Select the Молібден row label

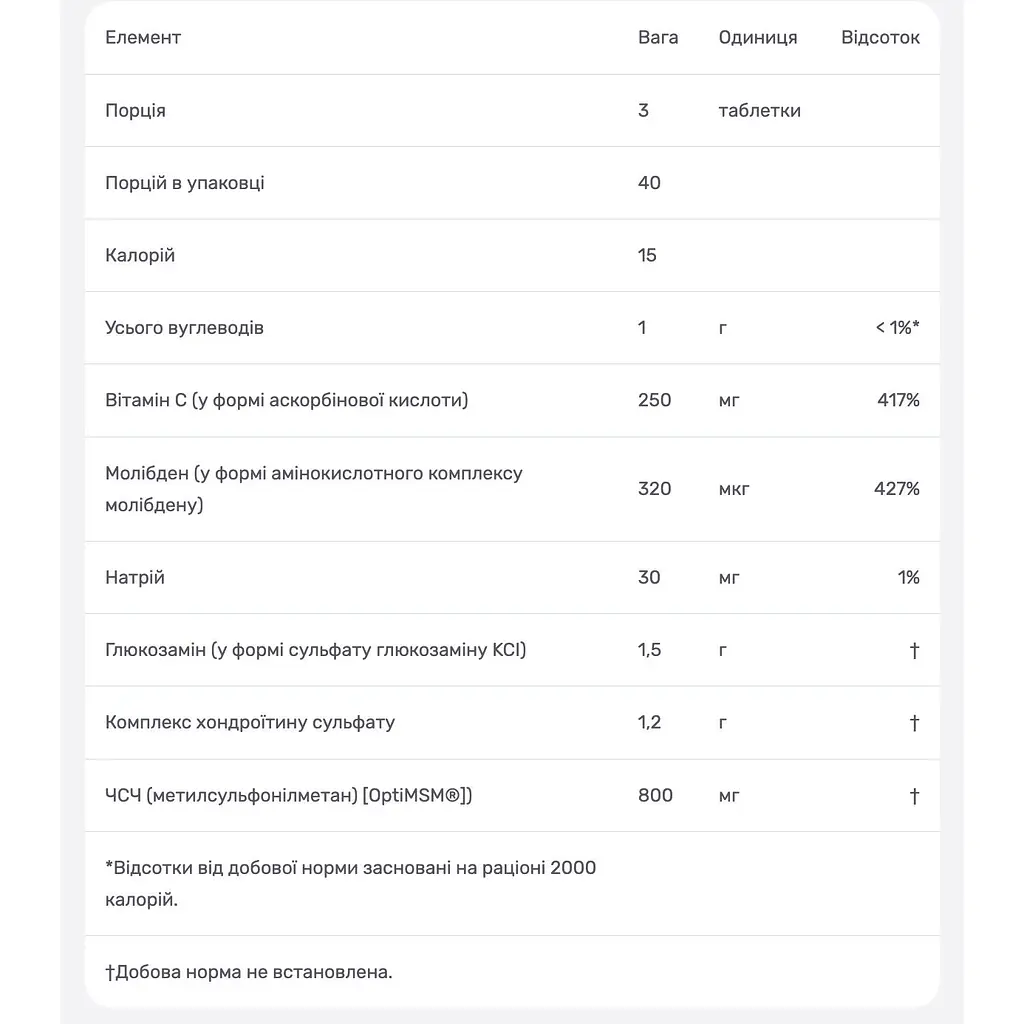click(x=313, y=488)
